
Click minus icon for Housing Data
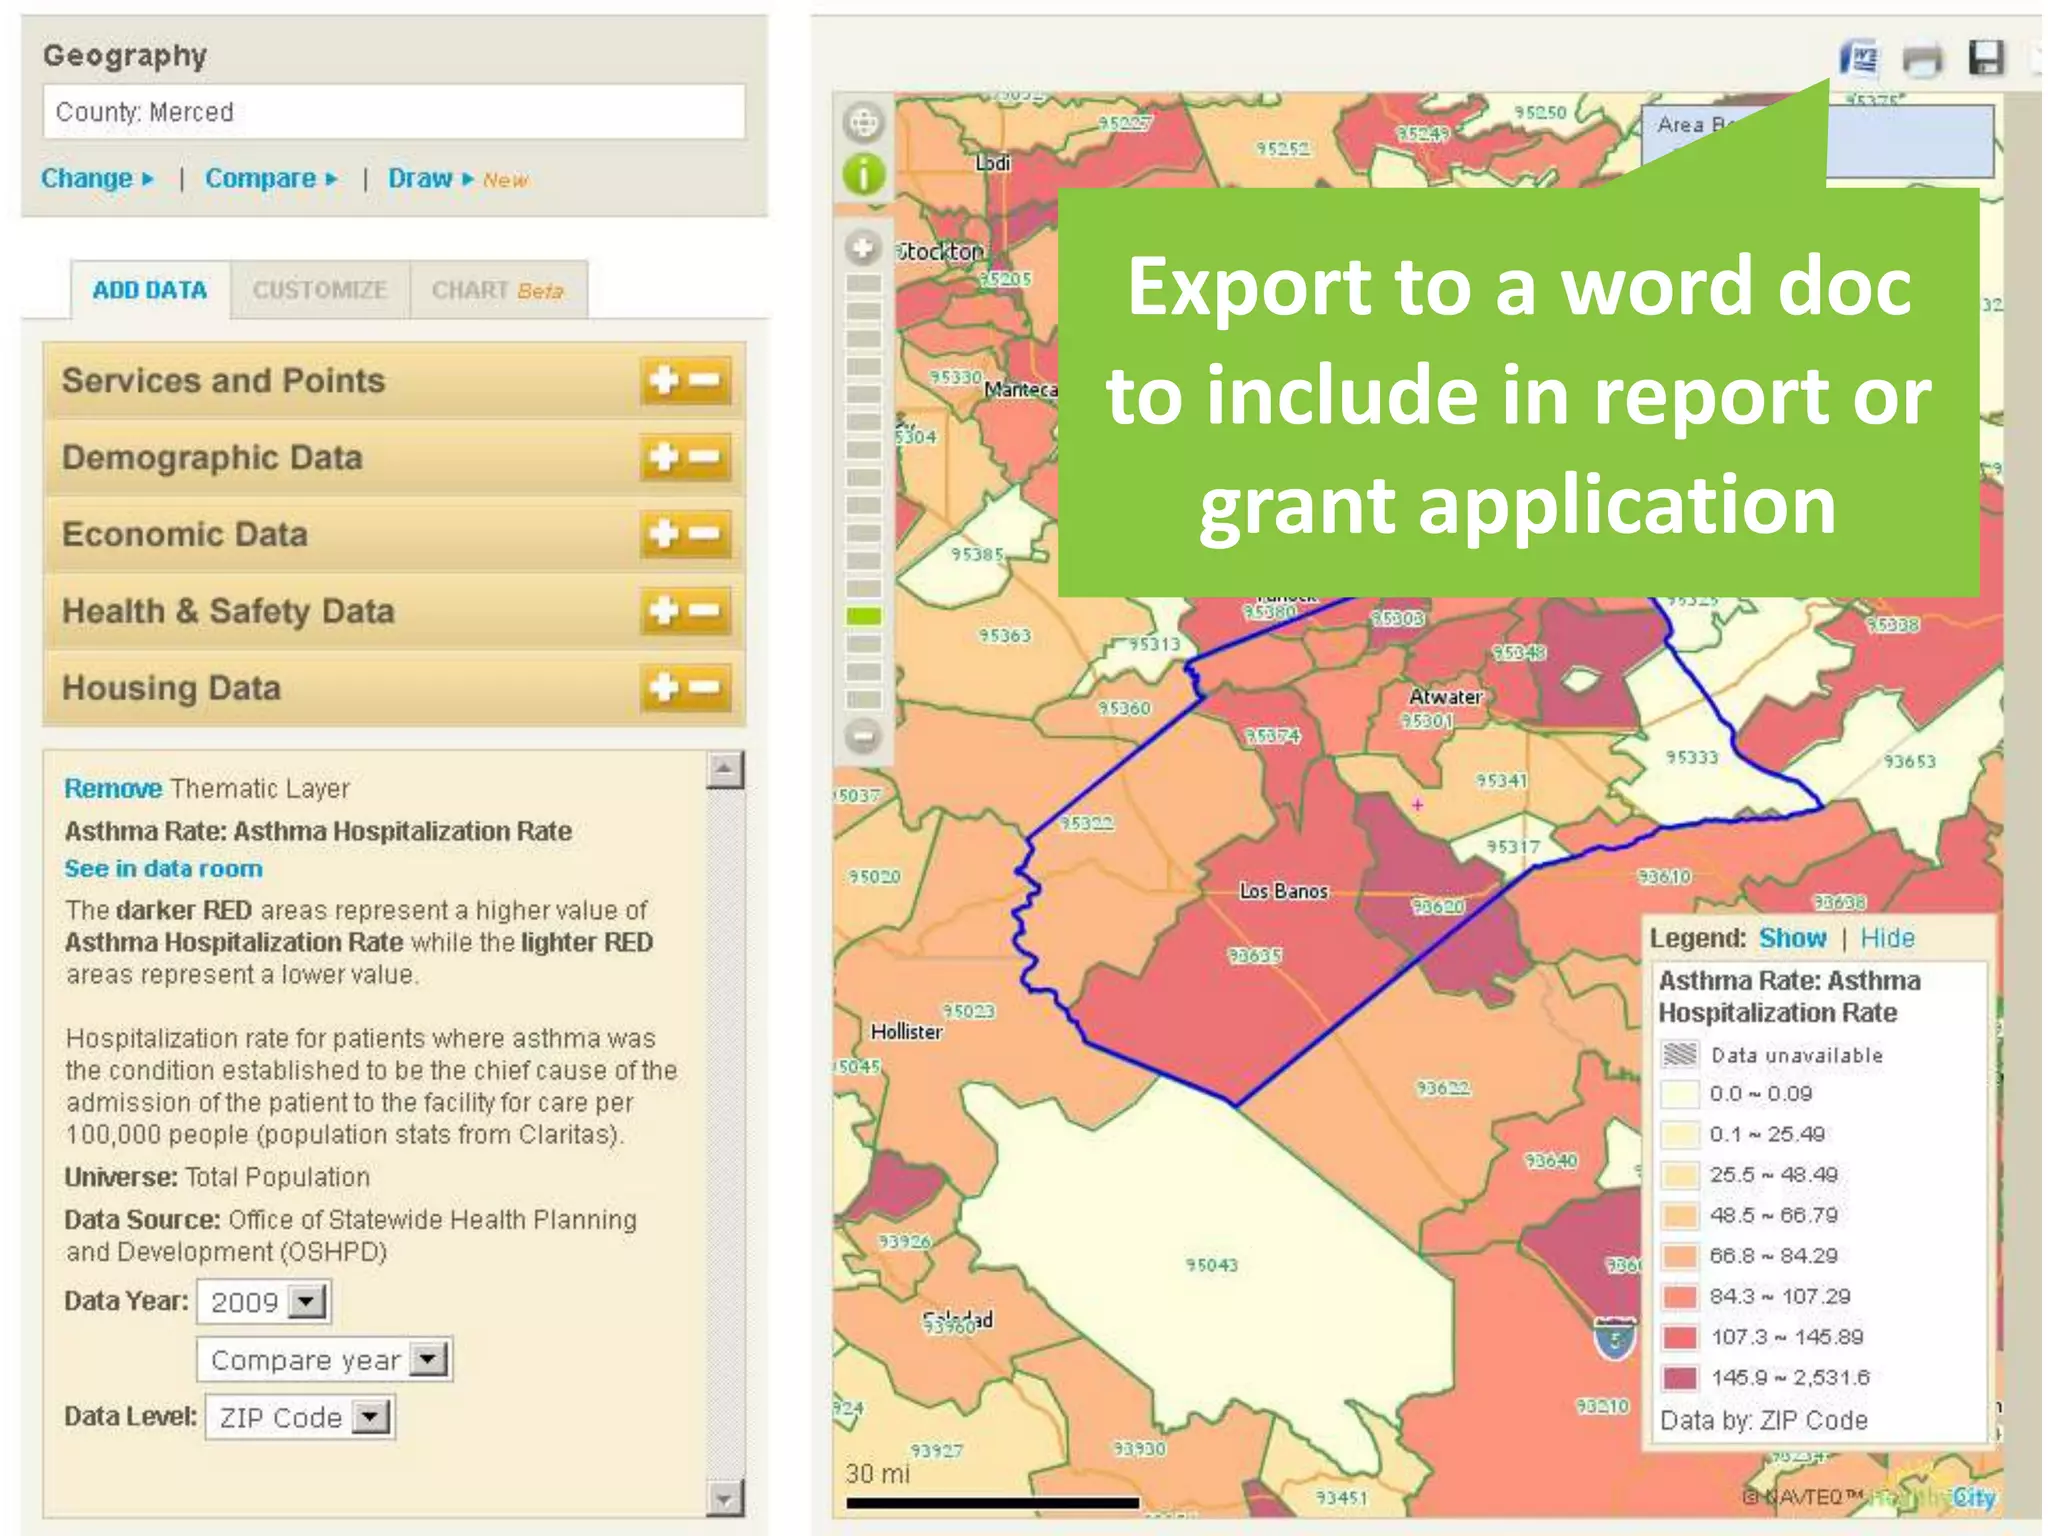(x=706, y=687)
